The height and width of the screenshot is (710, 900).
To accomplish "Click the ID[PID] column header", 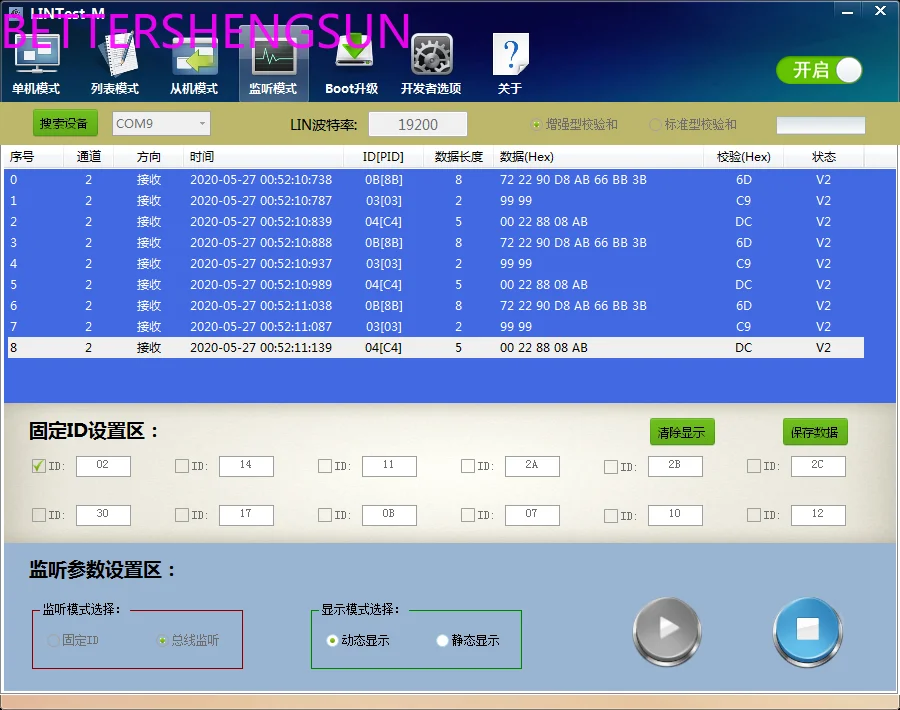I will point(383,157).
